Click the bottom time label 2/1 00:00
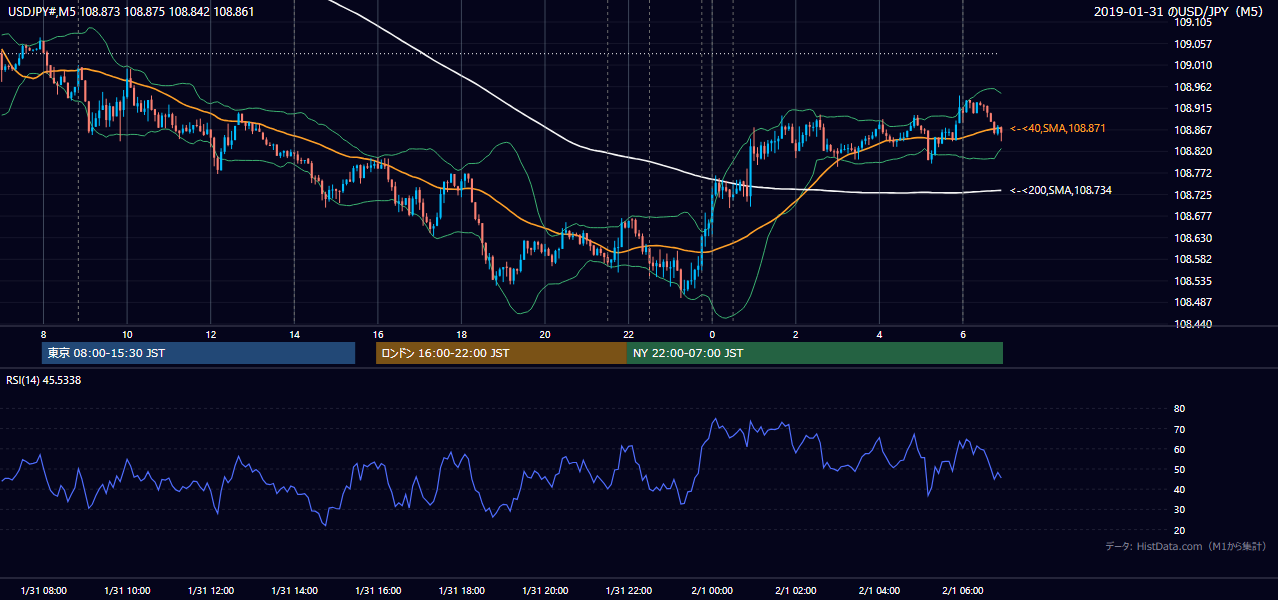The image size is (1278, 600). pos(712,590)
